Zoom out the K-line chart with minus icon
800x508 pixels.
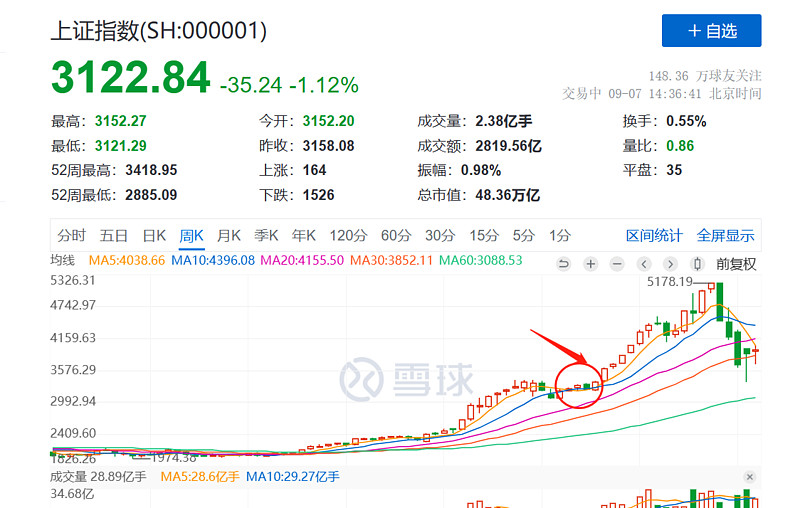617,264
